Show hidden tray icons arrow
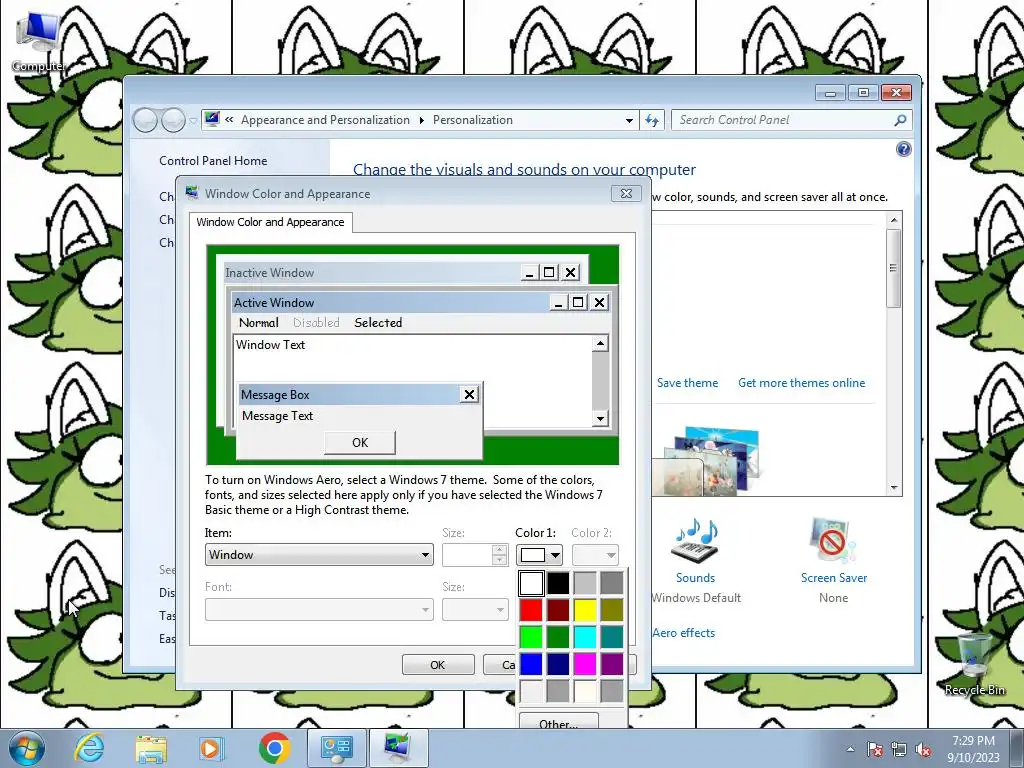This screenshot has height=768, width=1024. coord(850,749)
